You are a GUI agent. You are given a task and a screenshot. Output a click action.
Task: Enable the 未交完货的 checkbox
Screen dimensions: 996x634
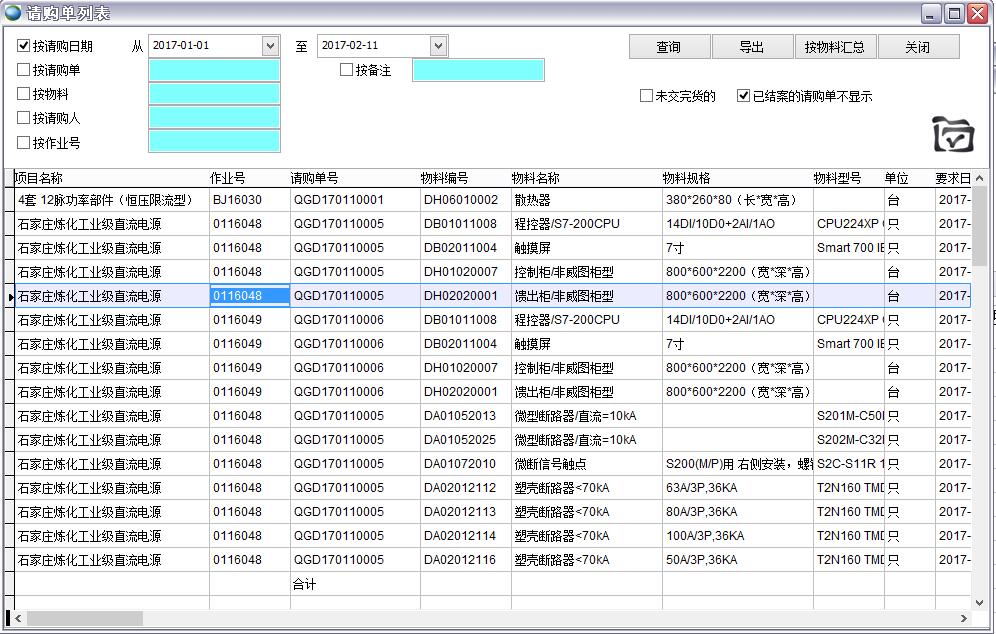[x=646, y=96]
